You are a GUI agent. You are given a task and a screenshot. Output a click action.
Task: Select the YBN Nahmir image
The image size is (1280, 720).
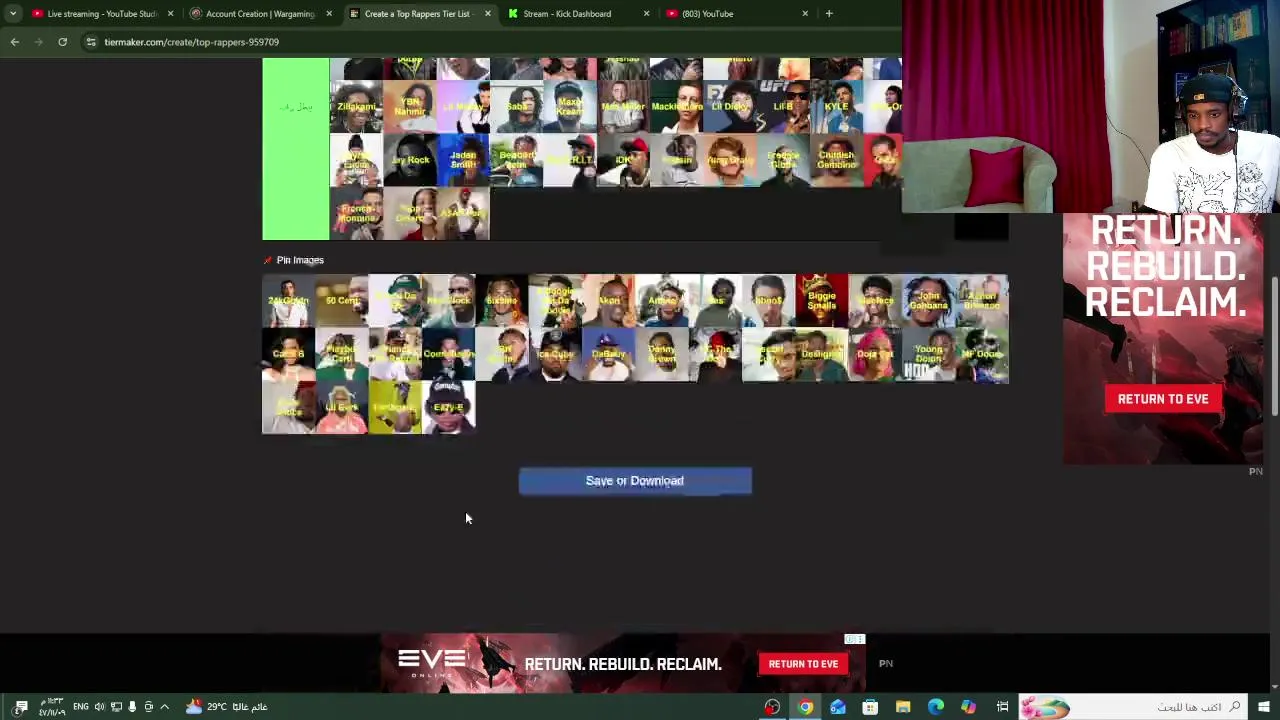point(410,107)
